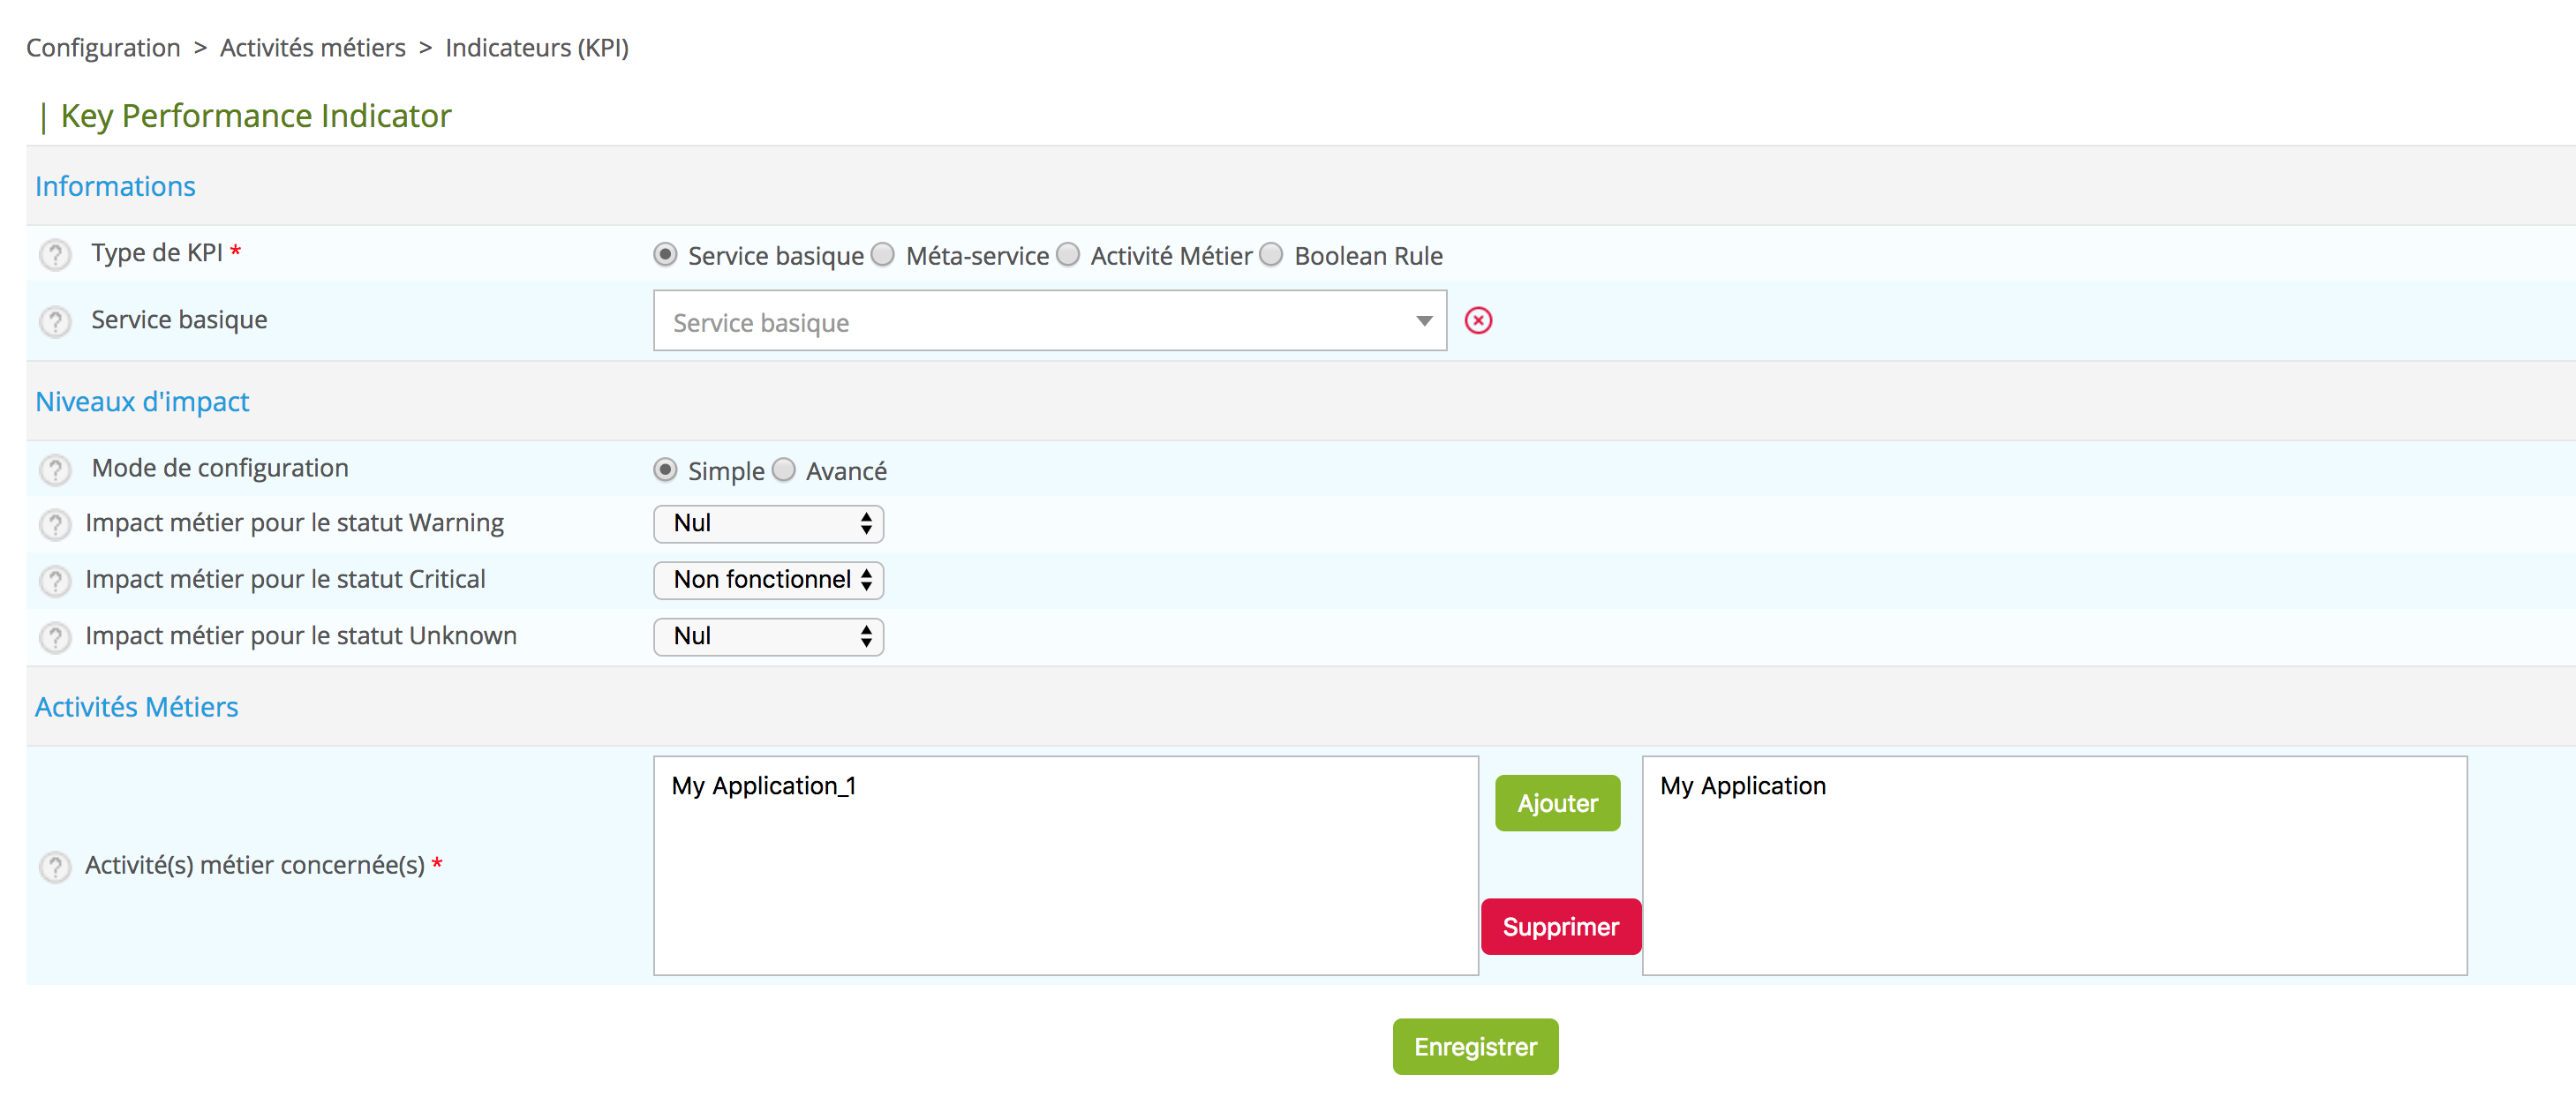Viewport: 2576px width, 1112px height.
Task: Click help icon for Activité(s) métier concernée(s)
Action: 55,867
